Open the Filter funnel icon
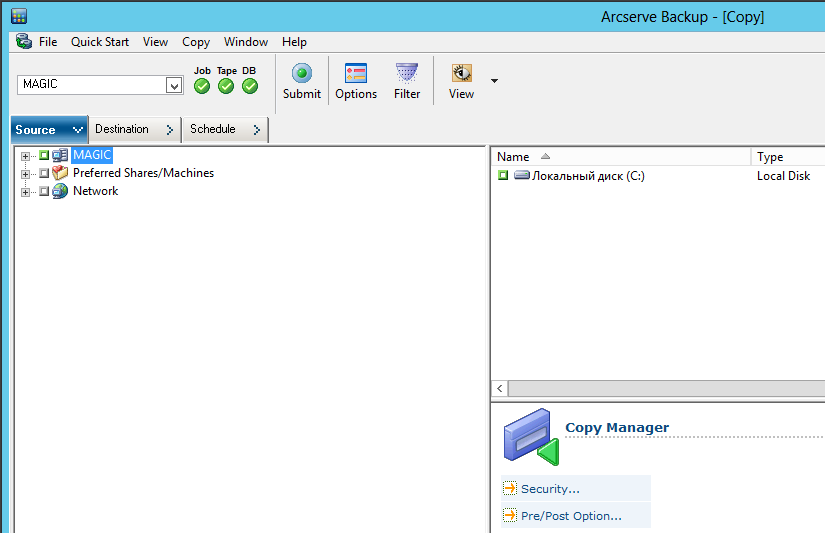Viewport: 825px width, 533px height. 407,73
